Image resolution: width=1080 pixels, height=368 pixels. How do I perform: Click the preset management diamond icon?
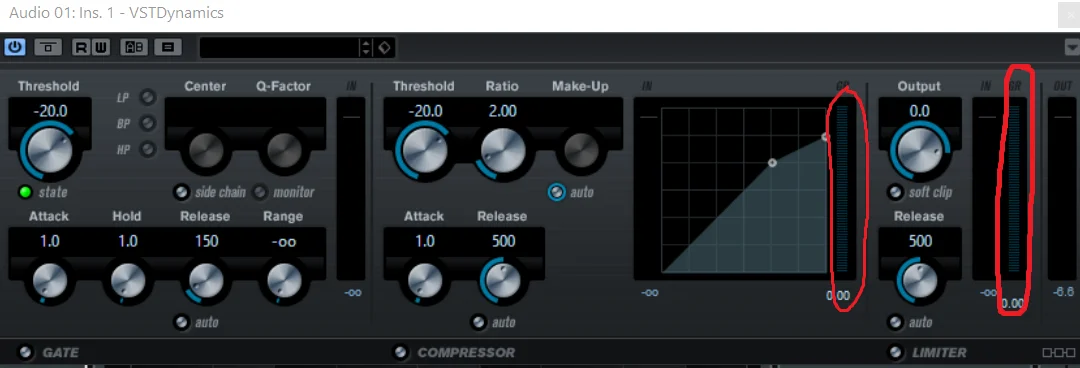click(384, 48)
